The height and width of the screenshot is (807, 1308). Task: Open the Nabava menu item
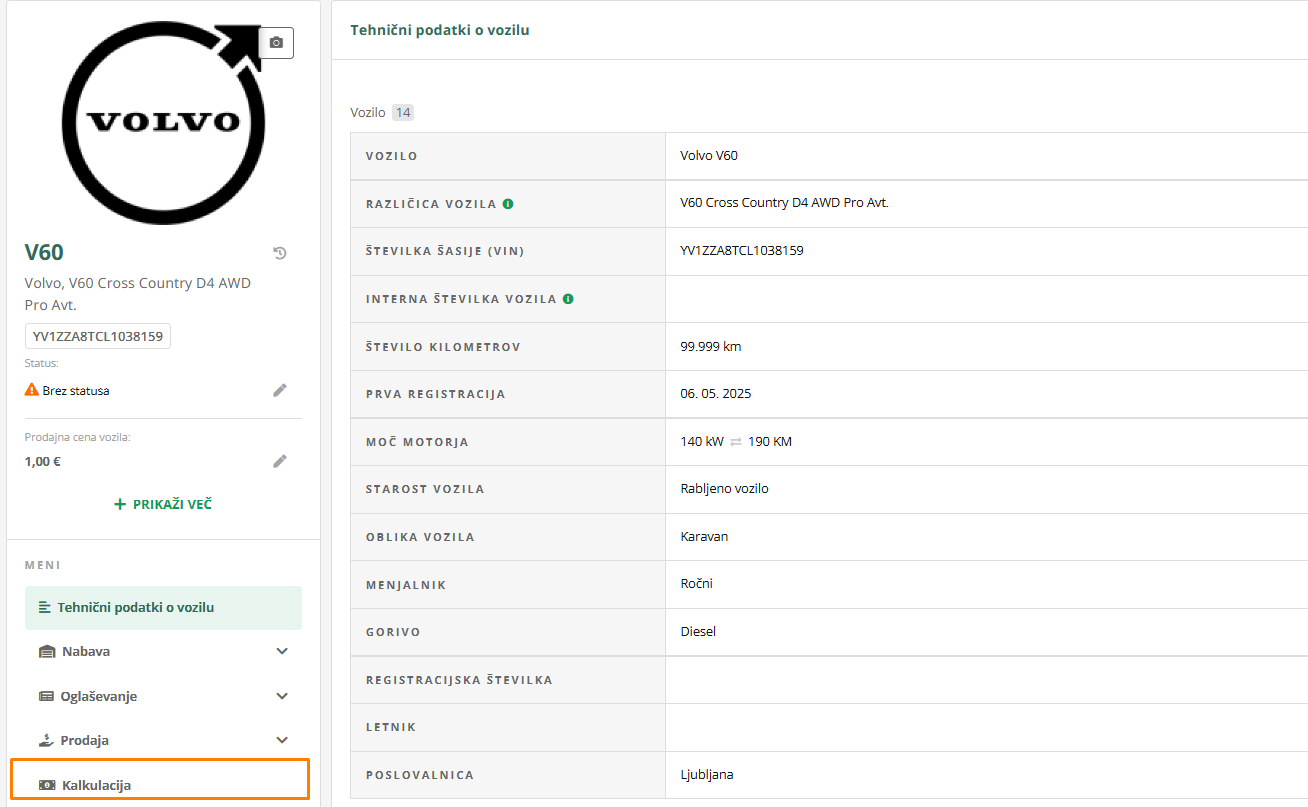tap(163, 651)
